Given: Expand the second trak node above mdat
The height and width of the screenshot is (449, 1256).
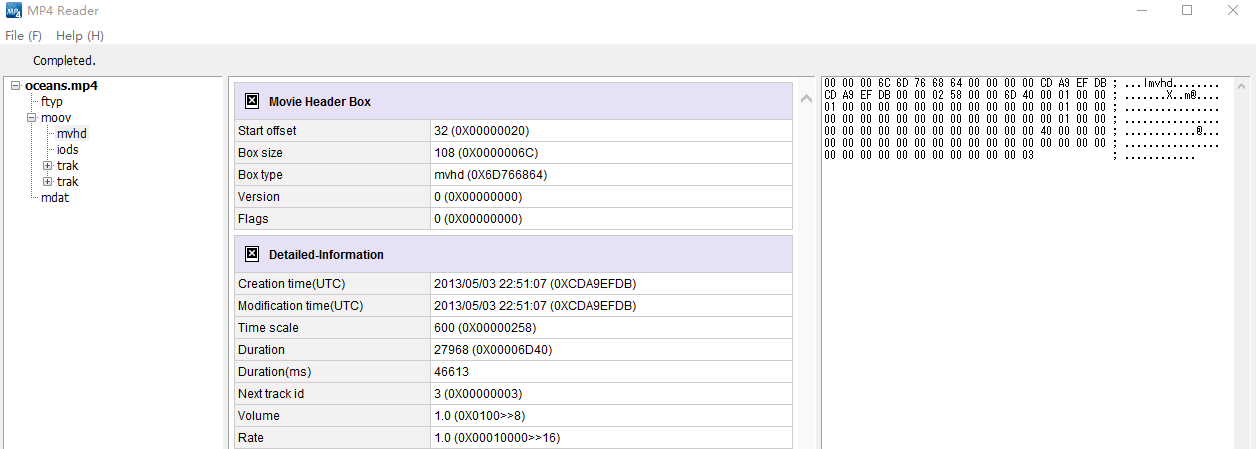Looking at the screenshot, I should 47,182.
